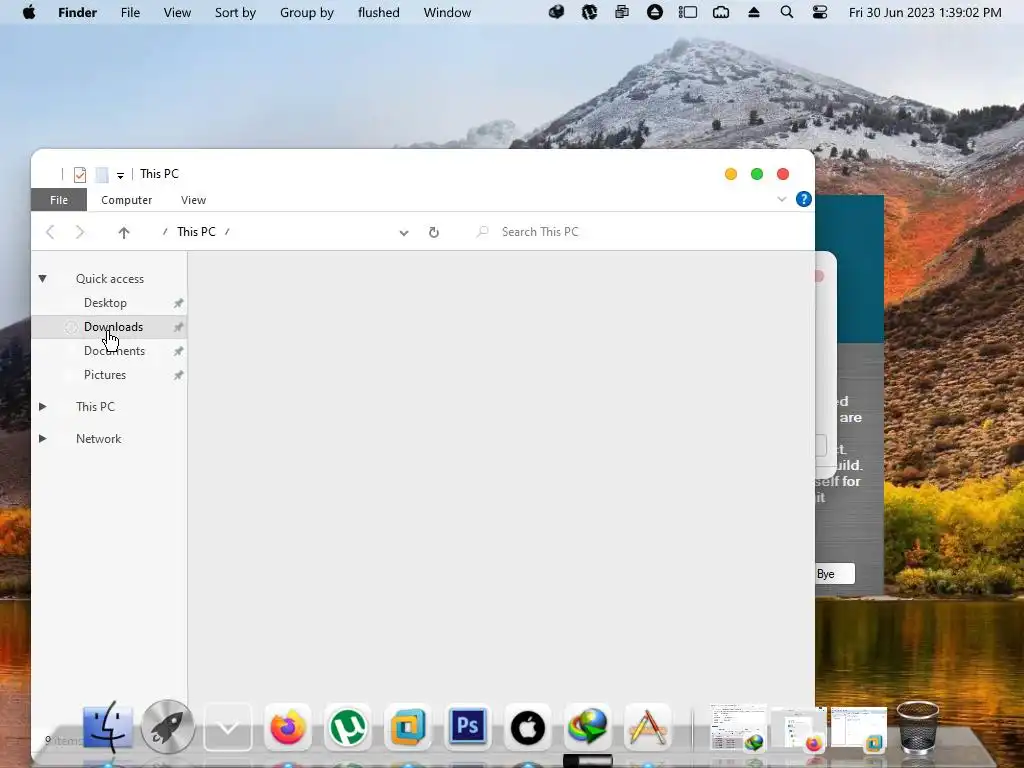
Task: Open the Group by menu
Action: [x=306, y=12]
